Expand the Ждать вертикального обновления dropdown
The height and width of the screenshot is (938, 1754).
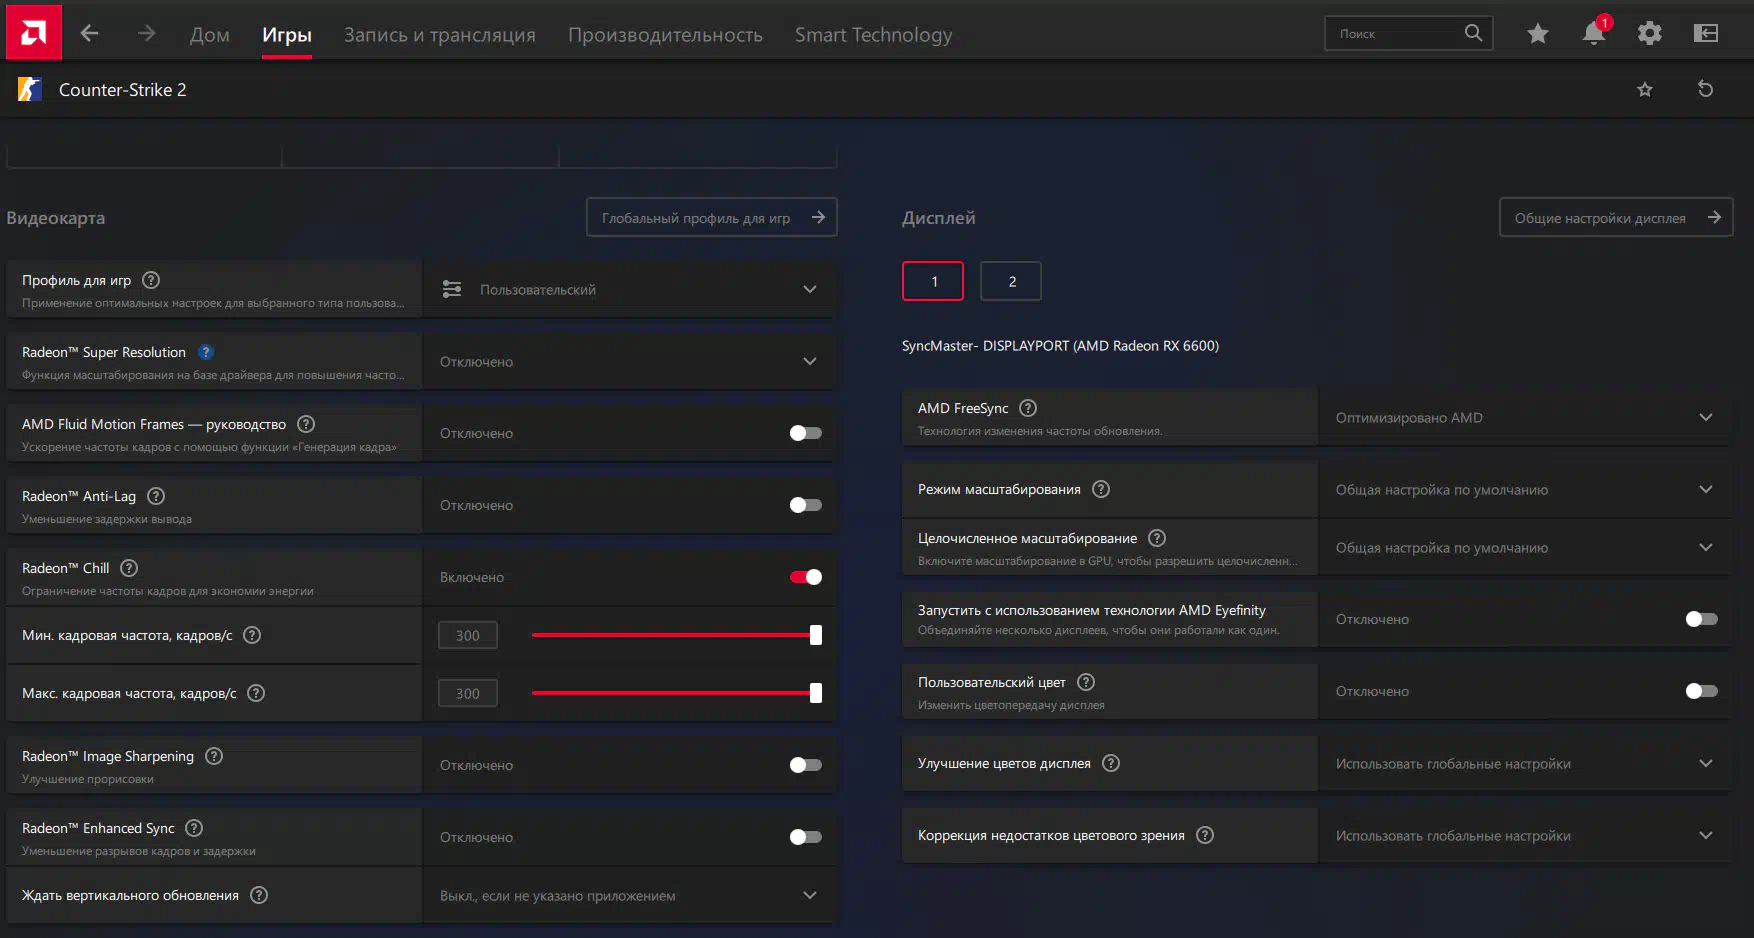809,895
